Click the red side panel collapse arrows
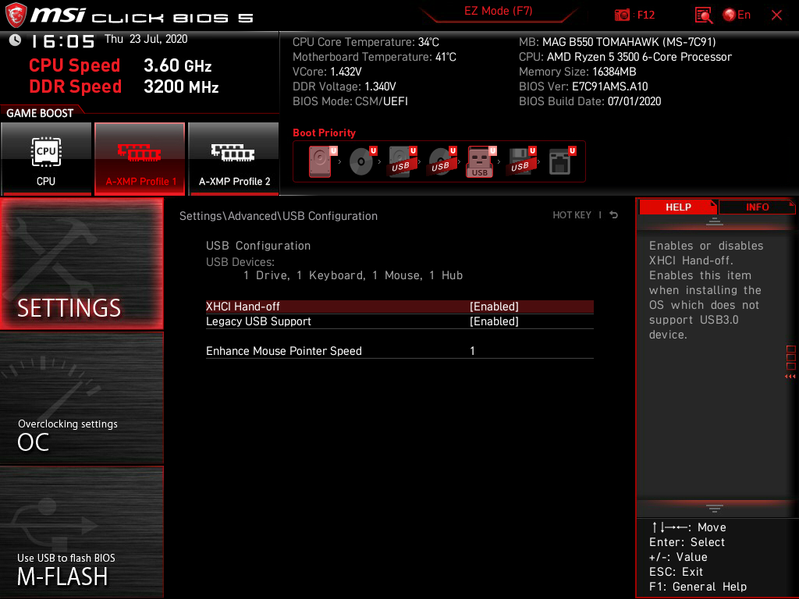This screenshot has height=599, width=799. [790, 376]
